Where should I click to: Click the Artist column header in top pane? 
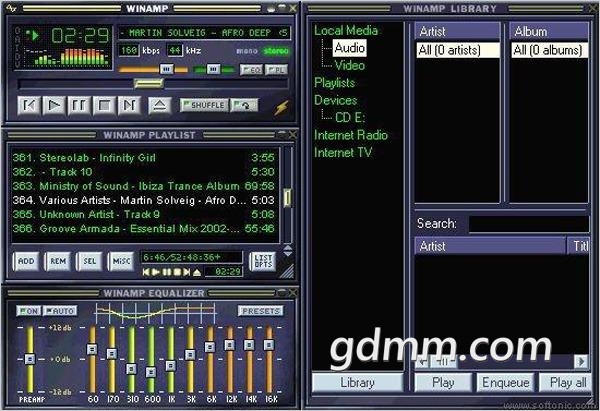coord(458,31)
